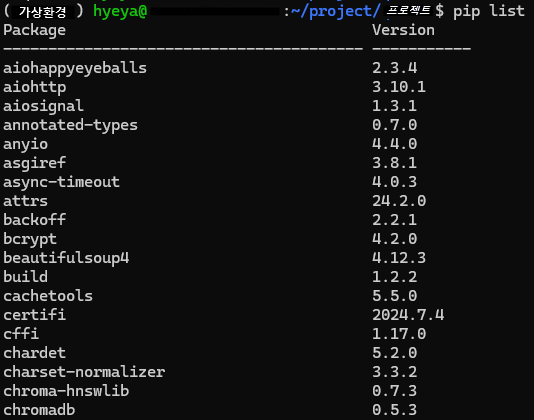Image resolution: width=534 pixels, height=420 pixels.
Task: Click version 1.2.2 of build
Action: click(394, 277)
